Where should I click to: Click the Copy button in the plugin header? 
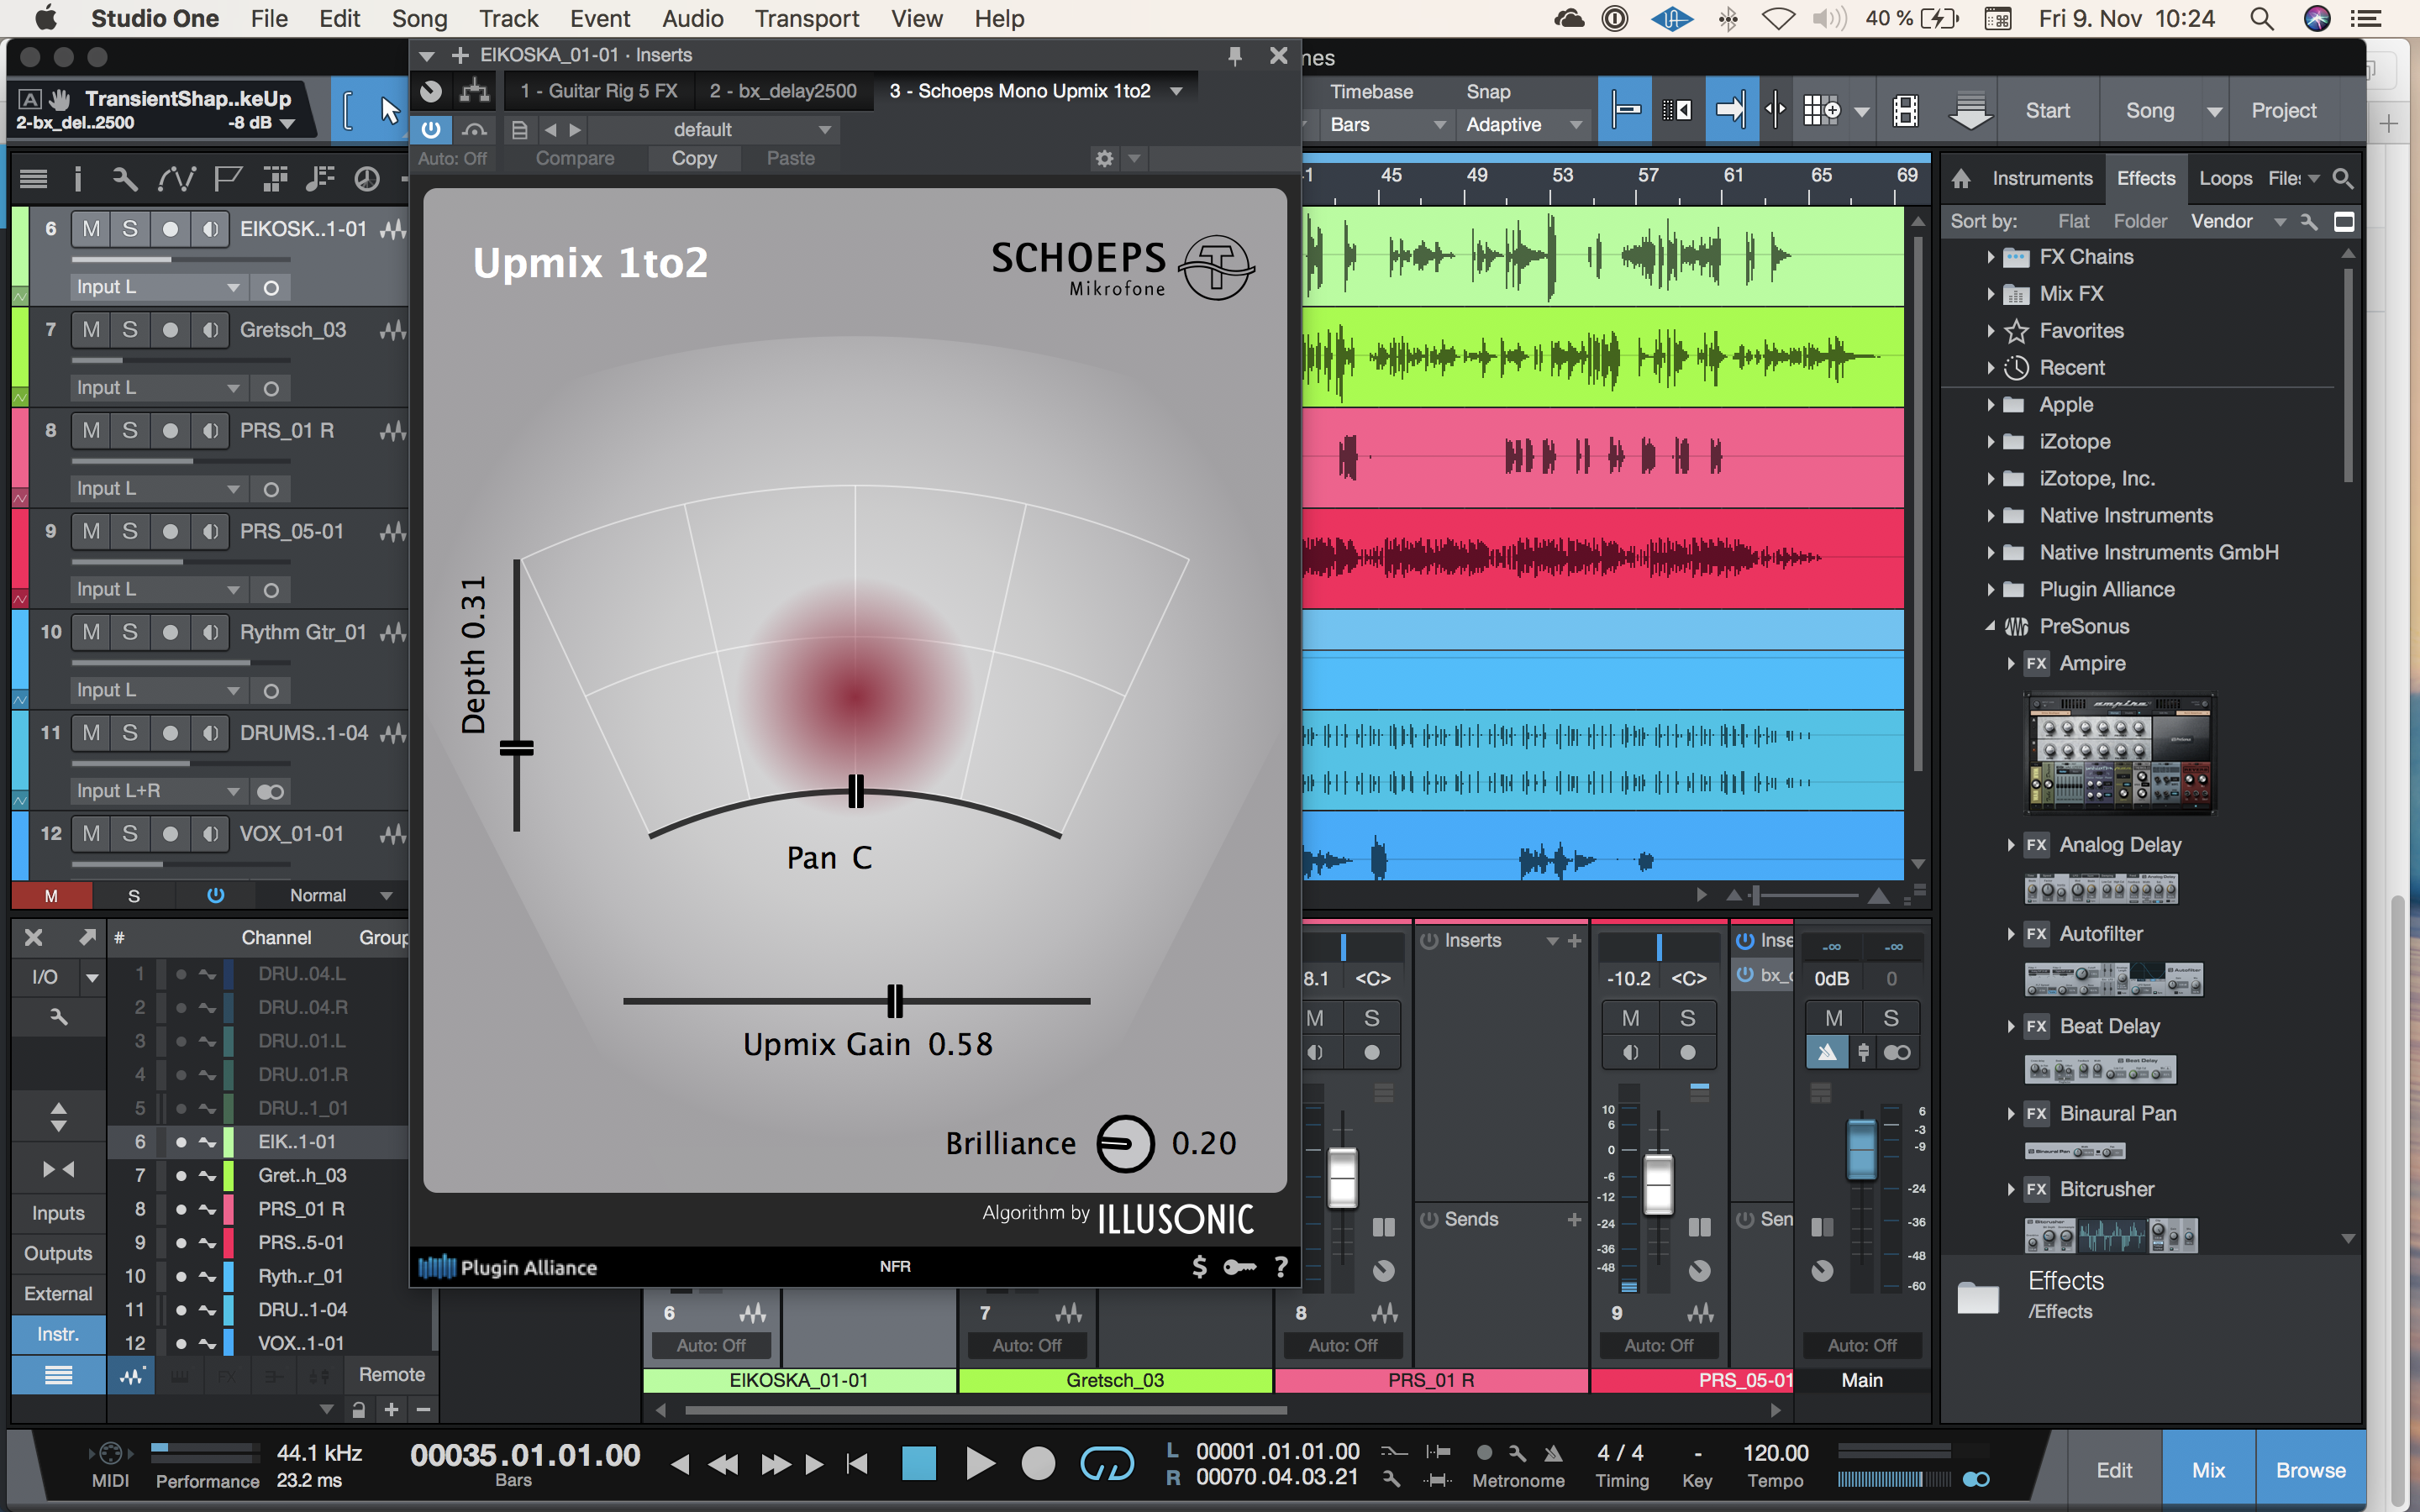694,158
